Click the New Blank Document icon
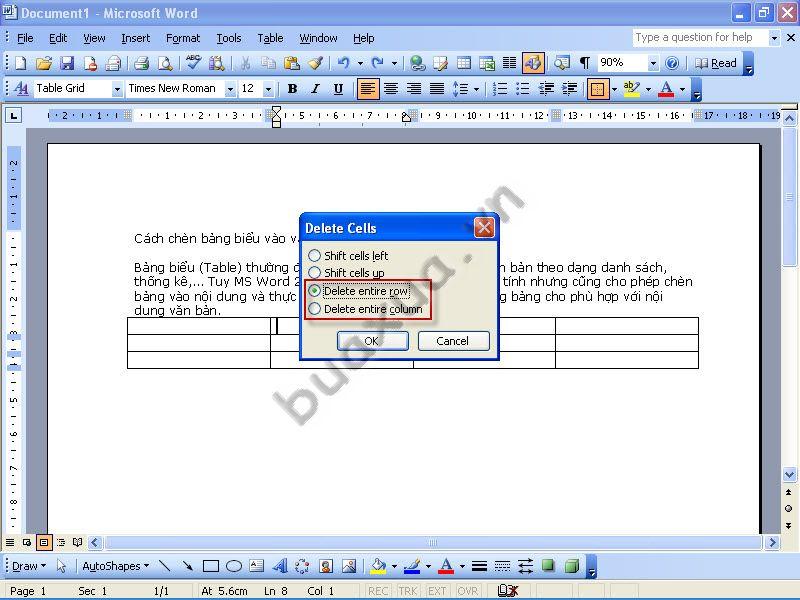800x600 pixels. point(21,63)
